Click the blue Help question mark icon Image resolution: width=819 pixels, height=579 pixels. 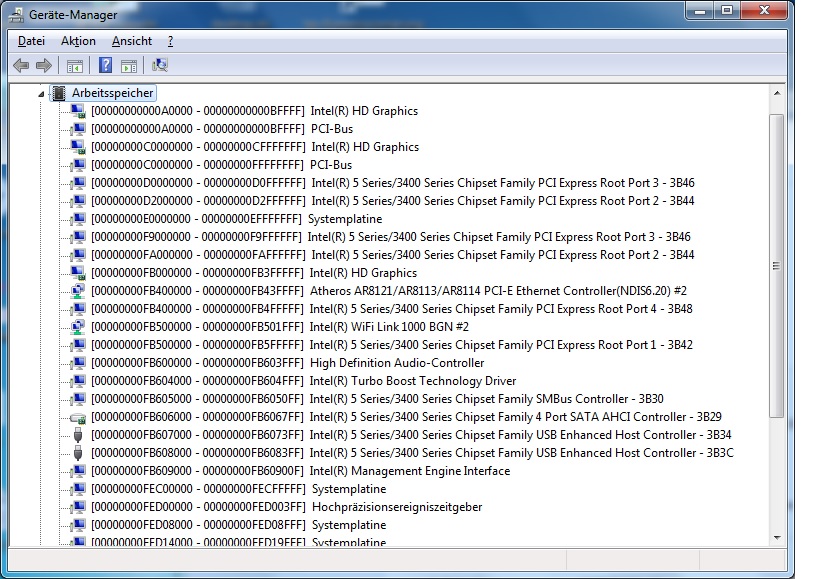[106, 65]
